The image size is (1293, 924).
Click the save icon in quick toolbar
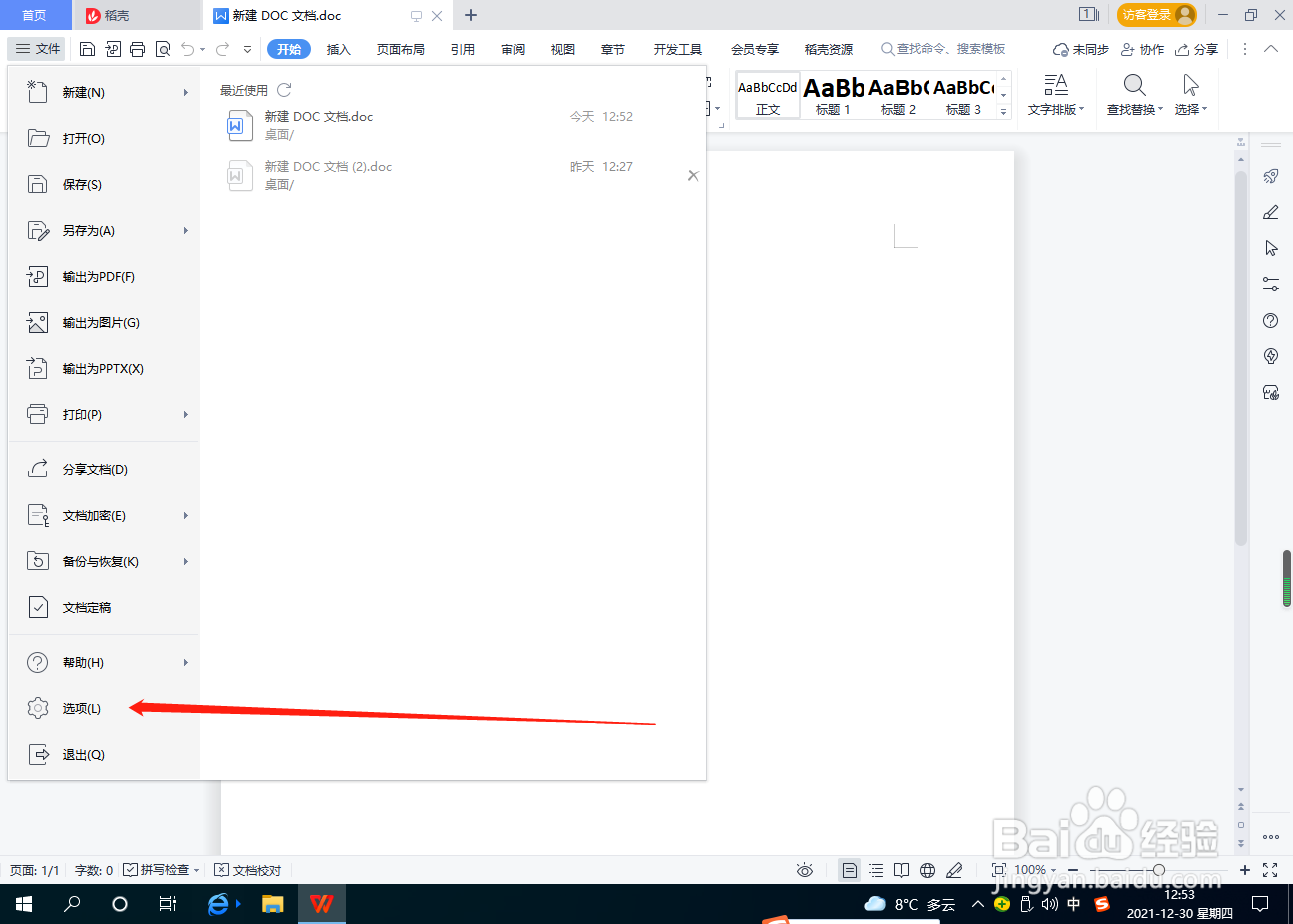(87, 49)
